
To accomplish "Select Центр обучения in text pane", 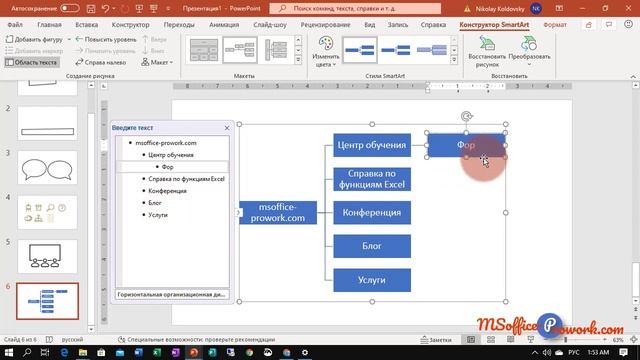I will tap(171, 155).
